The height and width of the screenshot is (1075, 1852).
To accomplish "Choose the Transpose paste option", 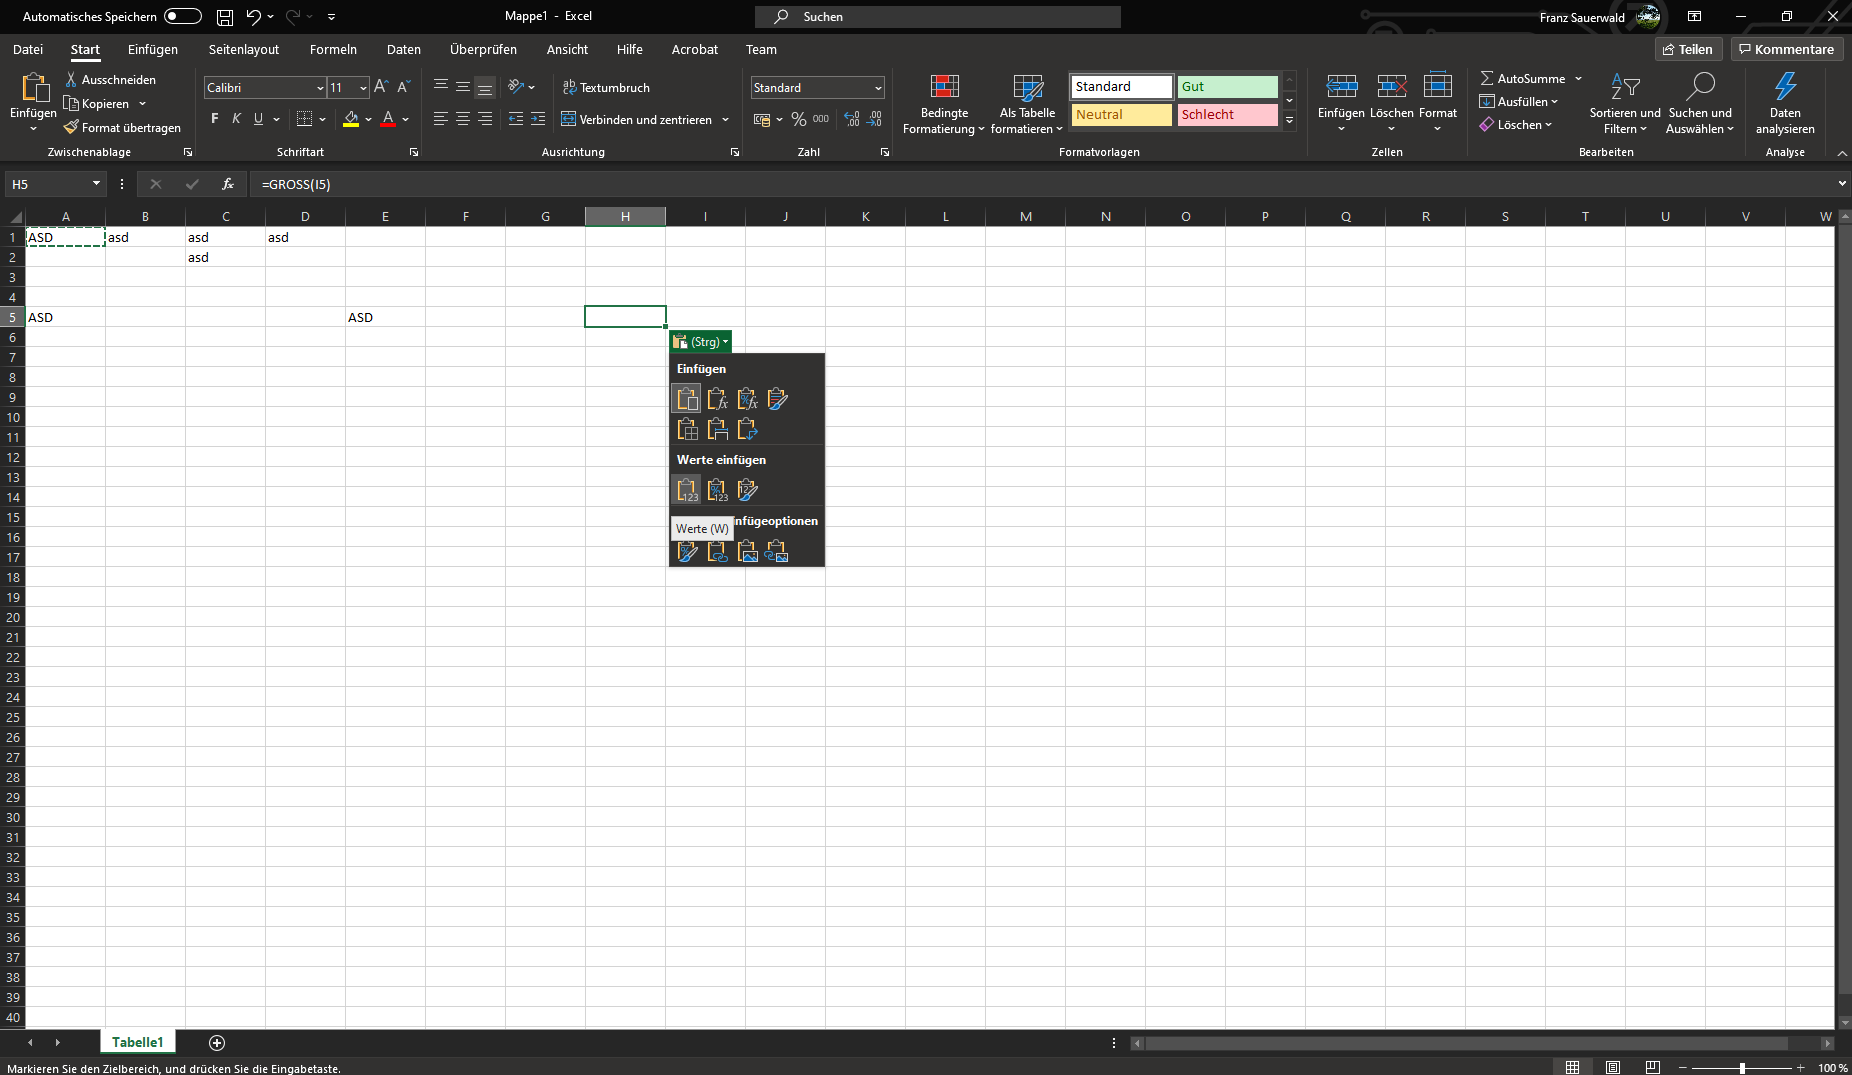I will pos(747,429).
